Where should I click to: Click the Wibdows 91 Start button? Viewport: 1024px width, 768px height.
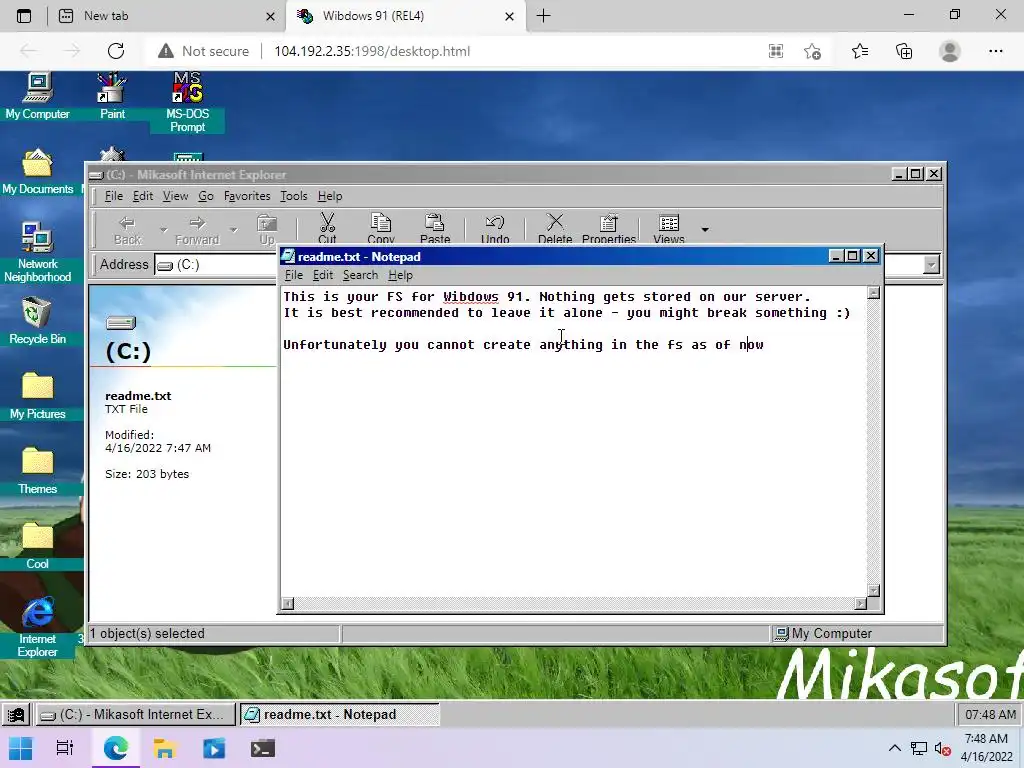pyautogui.click(x=16, y=714)
